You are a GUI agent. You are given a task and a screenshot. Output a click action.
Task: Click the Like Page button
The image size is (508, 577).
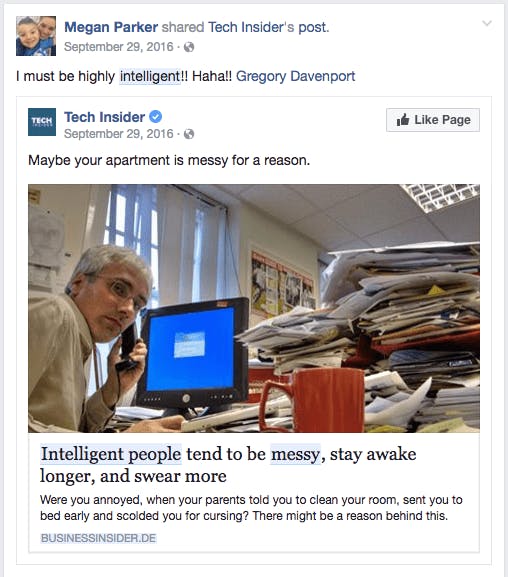(433, 120)
